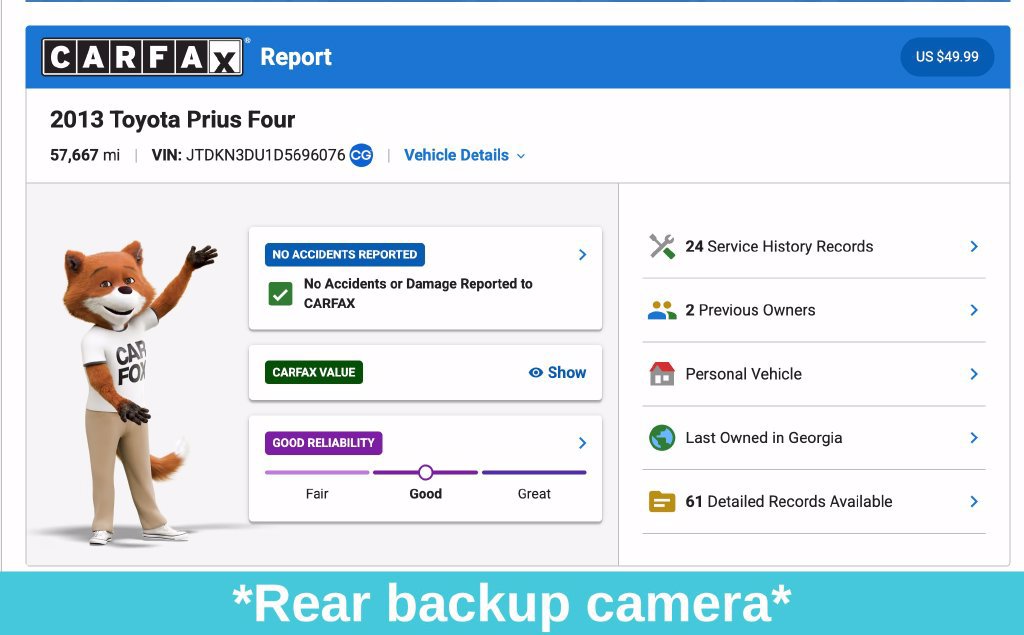This screenshot has height=635, width=1024.
Task: Open chevron for Last Owned in Georgia
Action: tap(974, 438)
